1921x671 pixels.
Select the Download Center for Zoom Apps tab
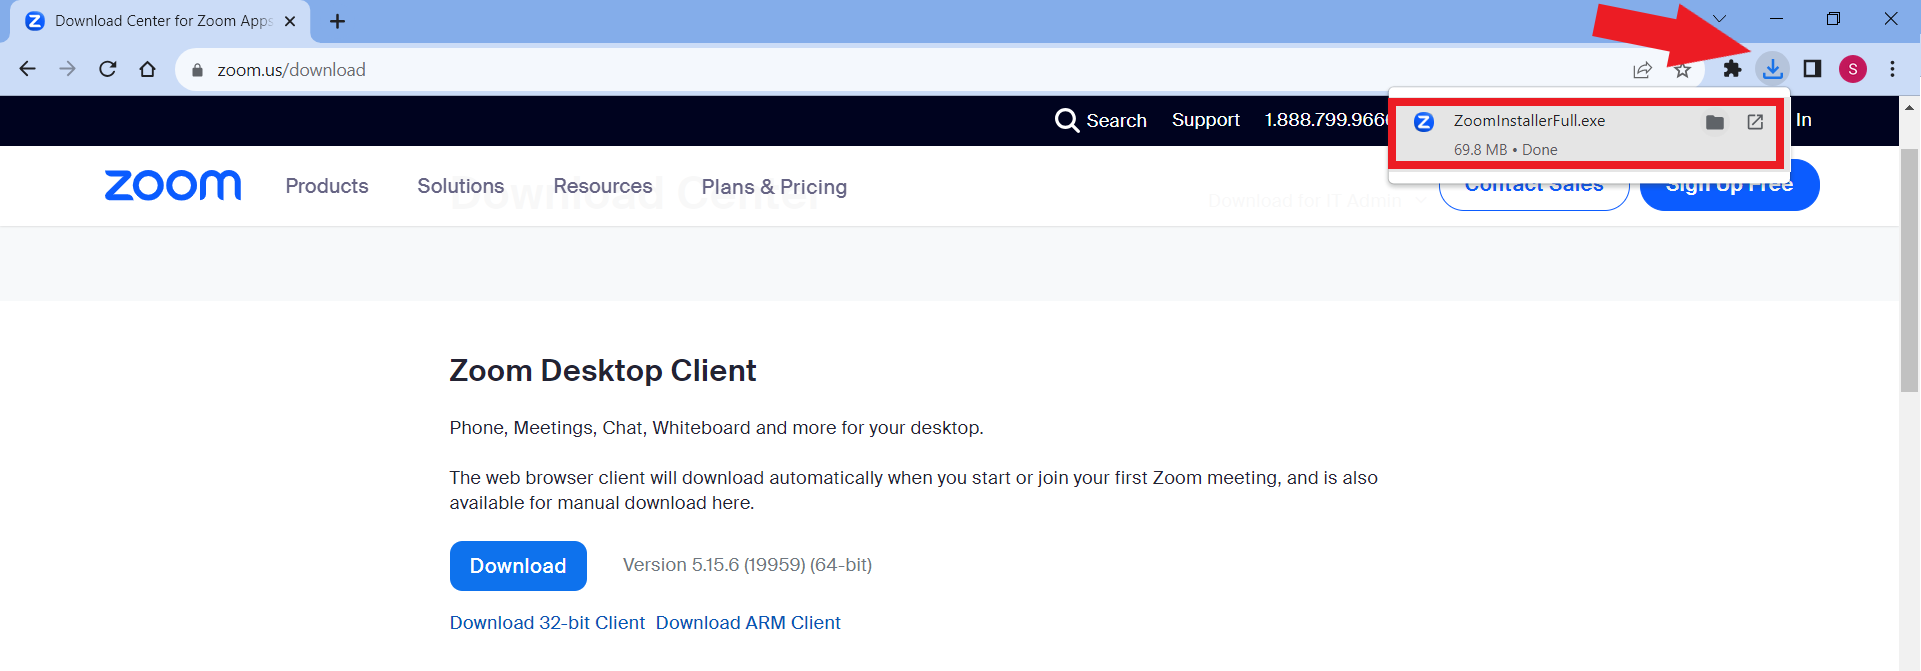point(160,21)
